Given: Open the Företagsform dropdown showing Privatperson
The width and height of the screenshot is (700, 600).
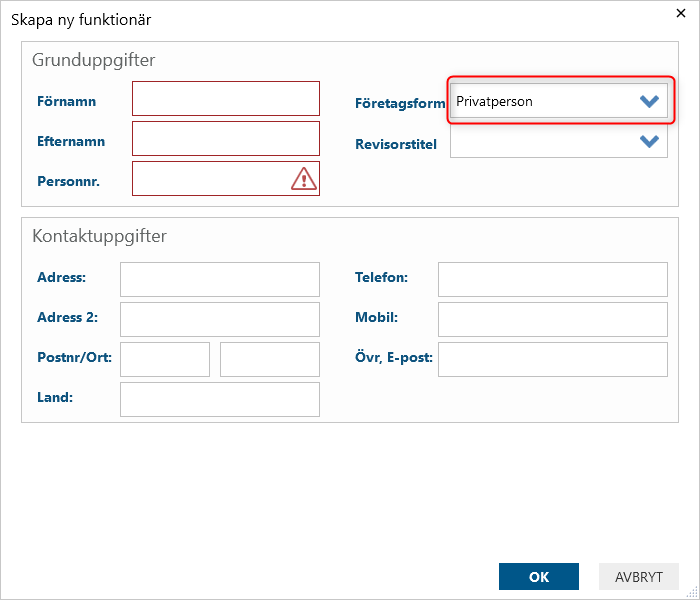Looking at the screenshot, I should pos(559,101).
